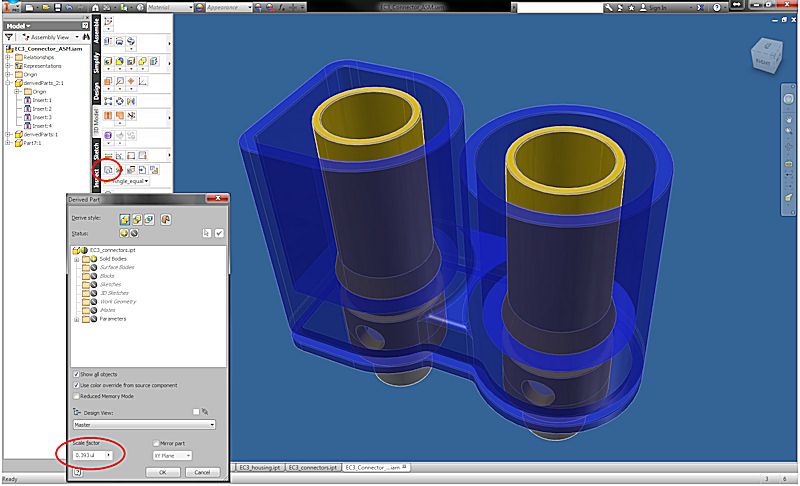Switch to the Sketch vertical tab
800x486 pixels.
pyautogui.click(x=96, y=151)
